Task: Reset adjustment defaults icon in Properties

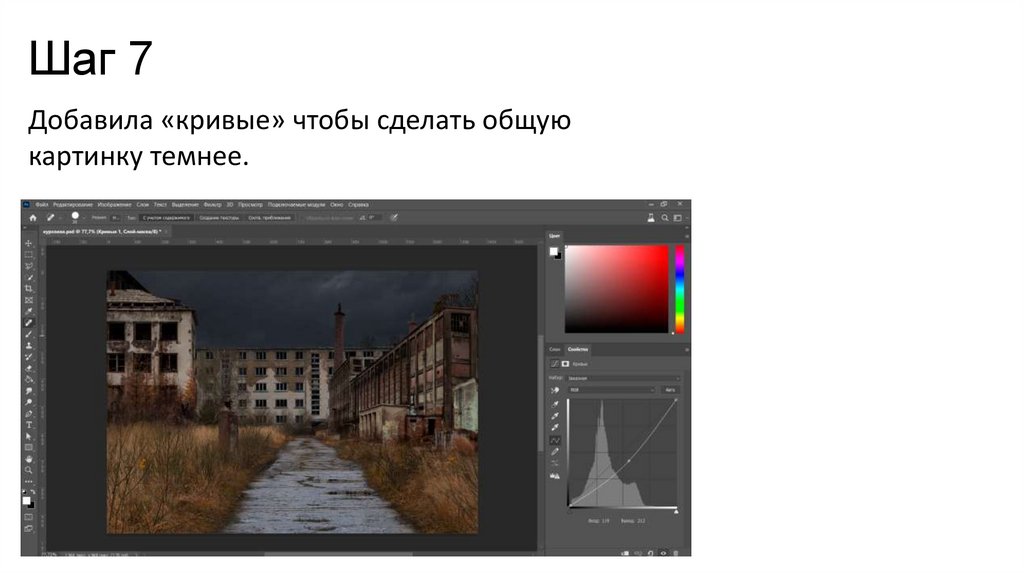Action: tap(650, 553)
